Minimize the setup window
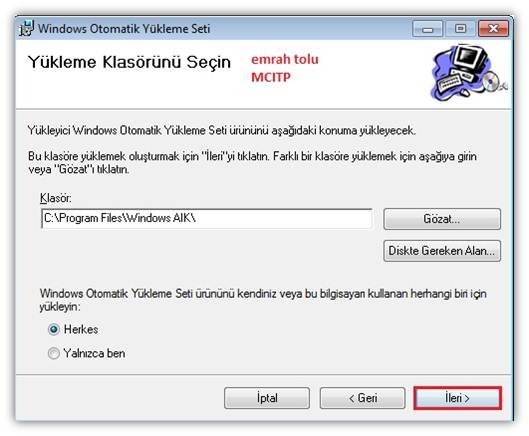529x436 pixels. 427,29
